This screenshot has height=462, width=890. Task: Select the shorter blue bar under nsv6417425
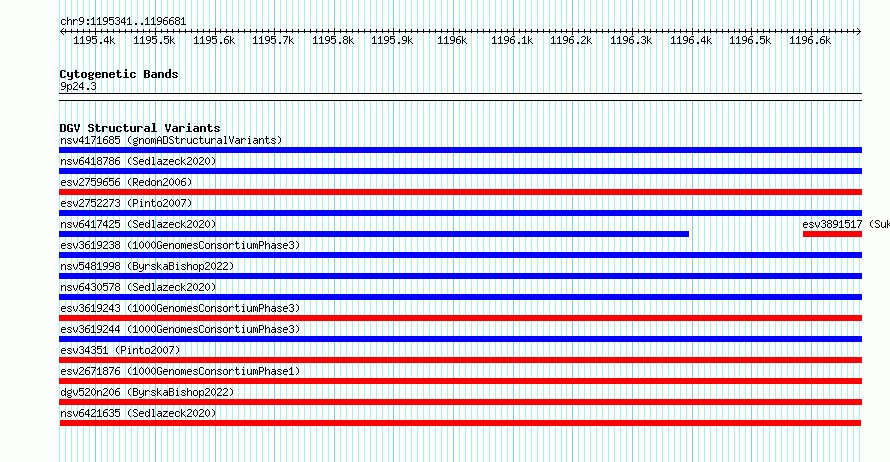pos(374,234)
